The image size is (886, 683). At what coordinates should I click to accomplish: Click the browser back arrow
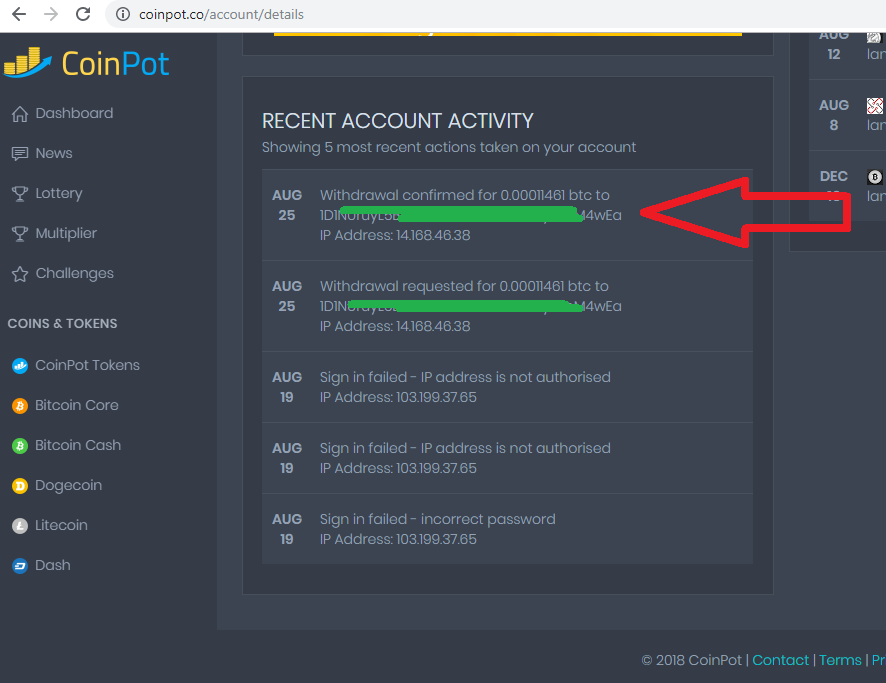point(19,14)
